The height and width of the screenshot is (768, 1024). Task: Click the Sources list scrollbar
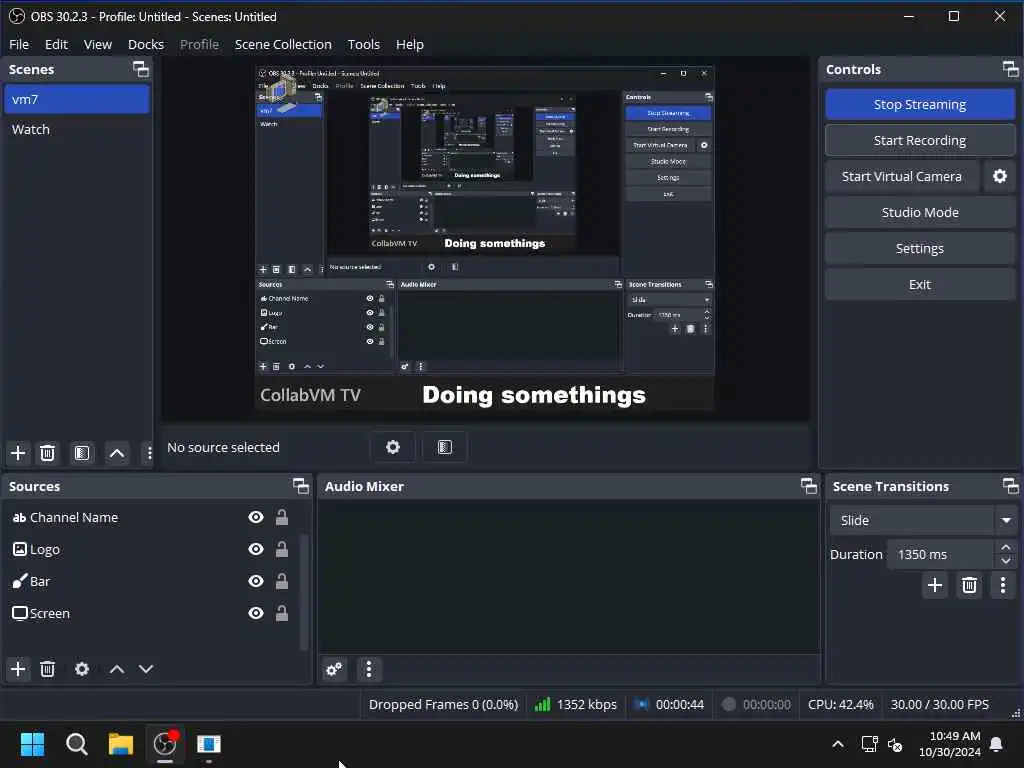(304, 592)
